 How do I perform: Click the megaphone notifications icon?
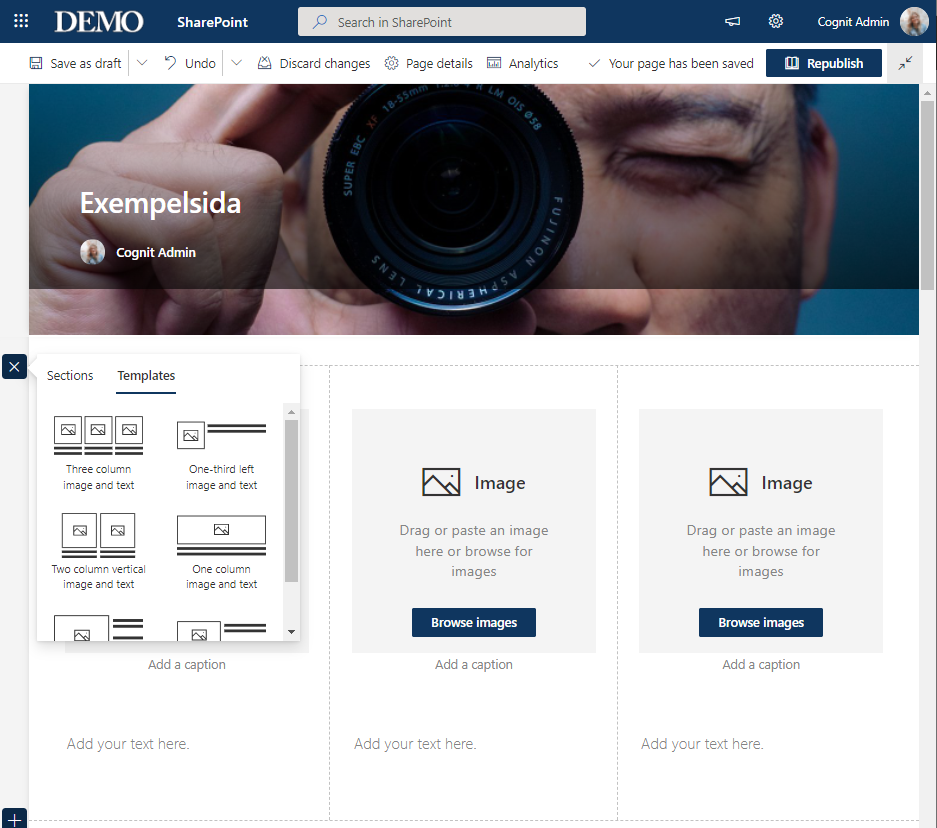[733, 22]
